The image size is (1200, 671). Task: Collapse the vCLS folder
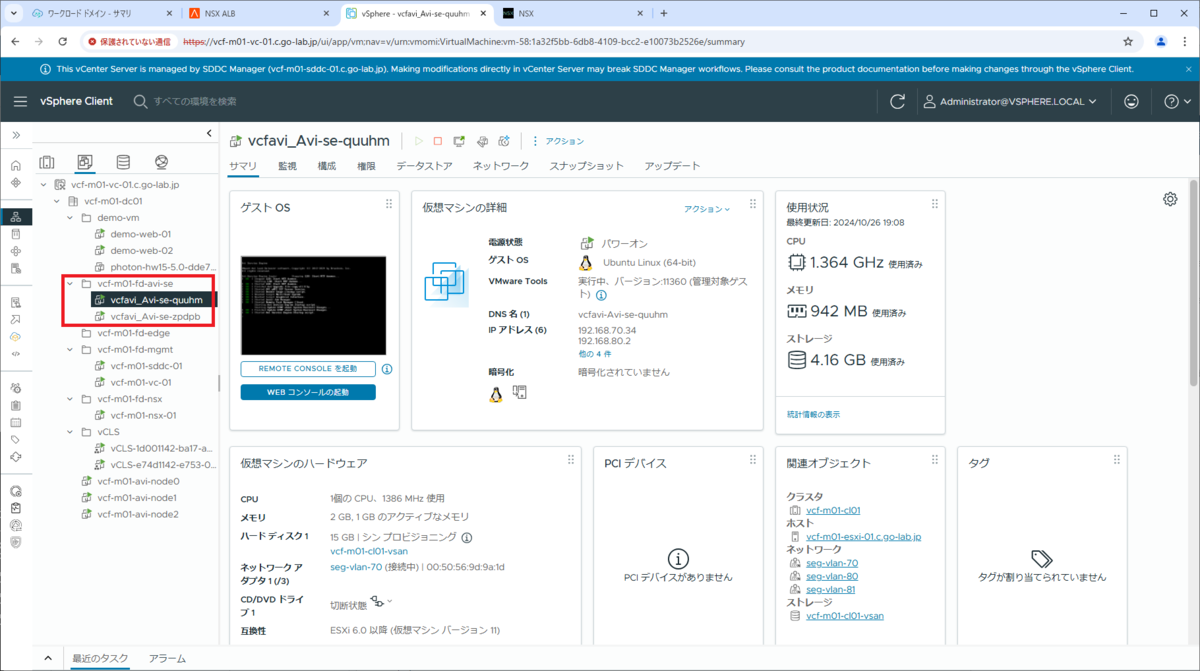pyautogui.click(x=70, y=432)
